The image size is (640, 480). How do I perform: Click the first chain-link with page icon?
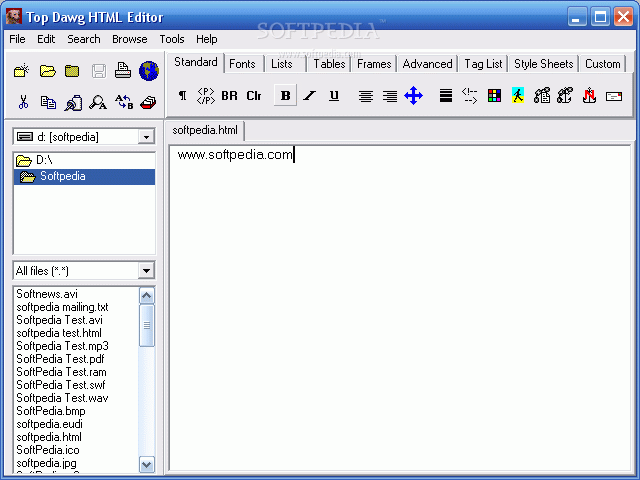[x=542, y=96]
